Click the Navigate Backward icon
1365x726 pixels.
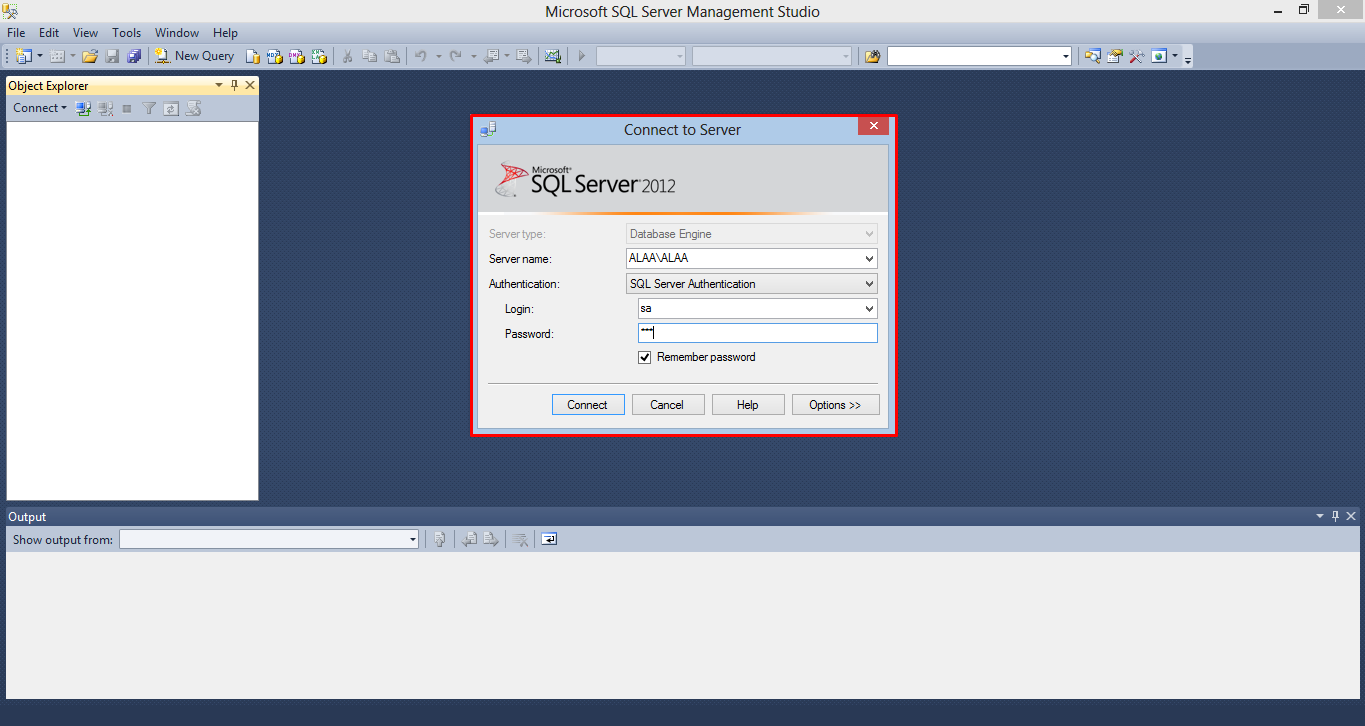pos(491,56)
